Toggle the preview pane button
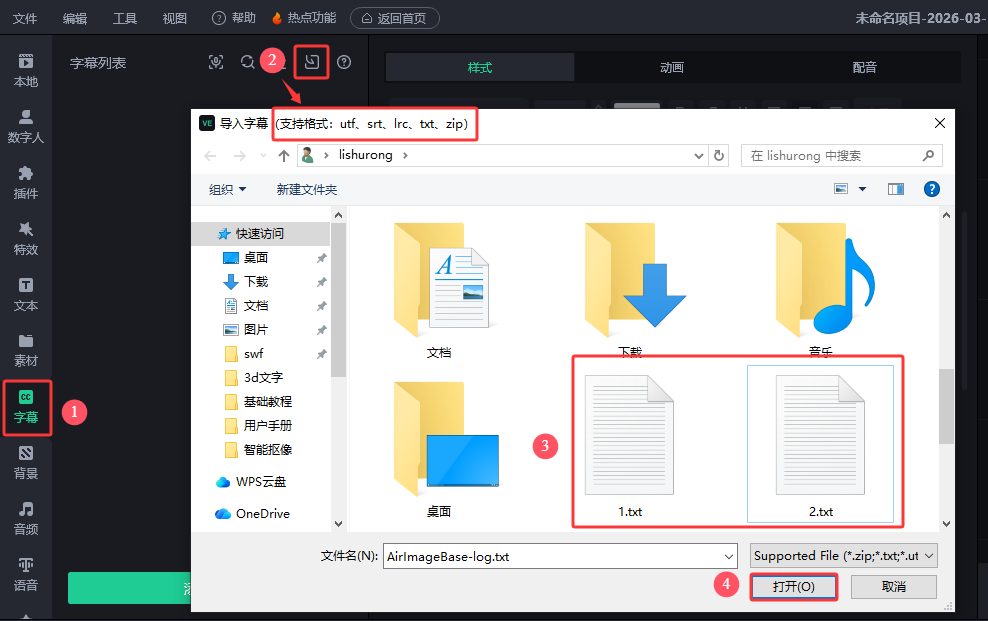Image resolution: width=988 pixels, height=621 pixels. pyautogui.click(x=895, y=189)
